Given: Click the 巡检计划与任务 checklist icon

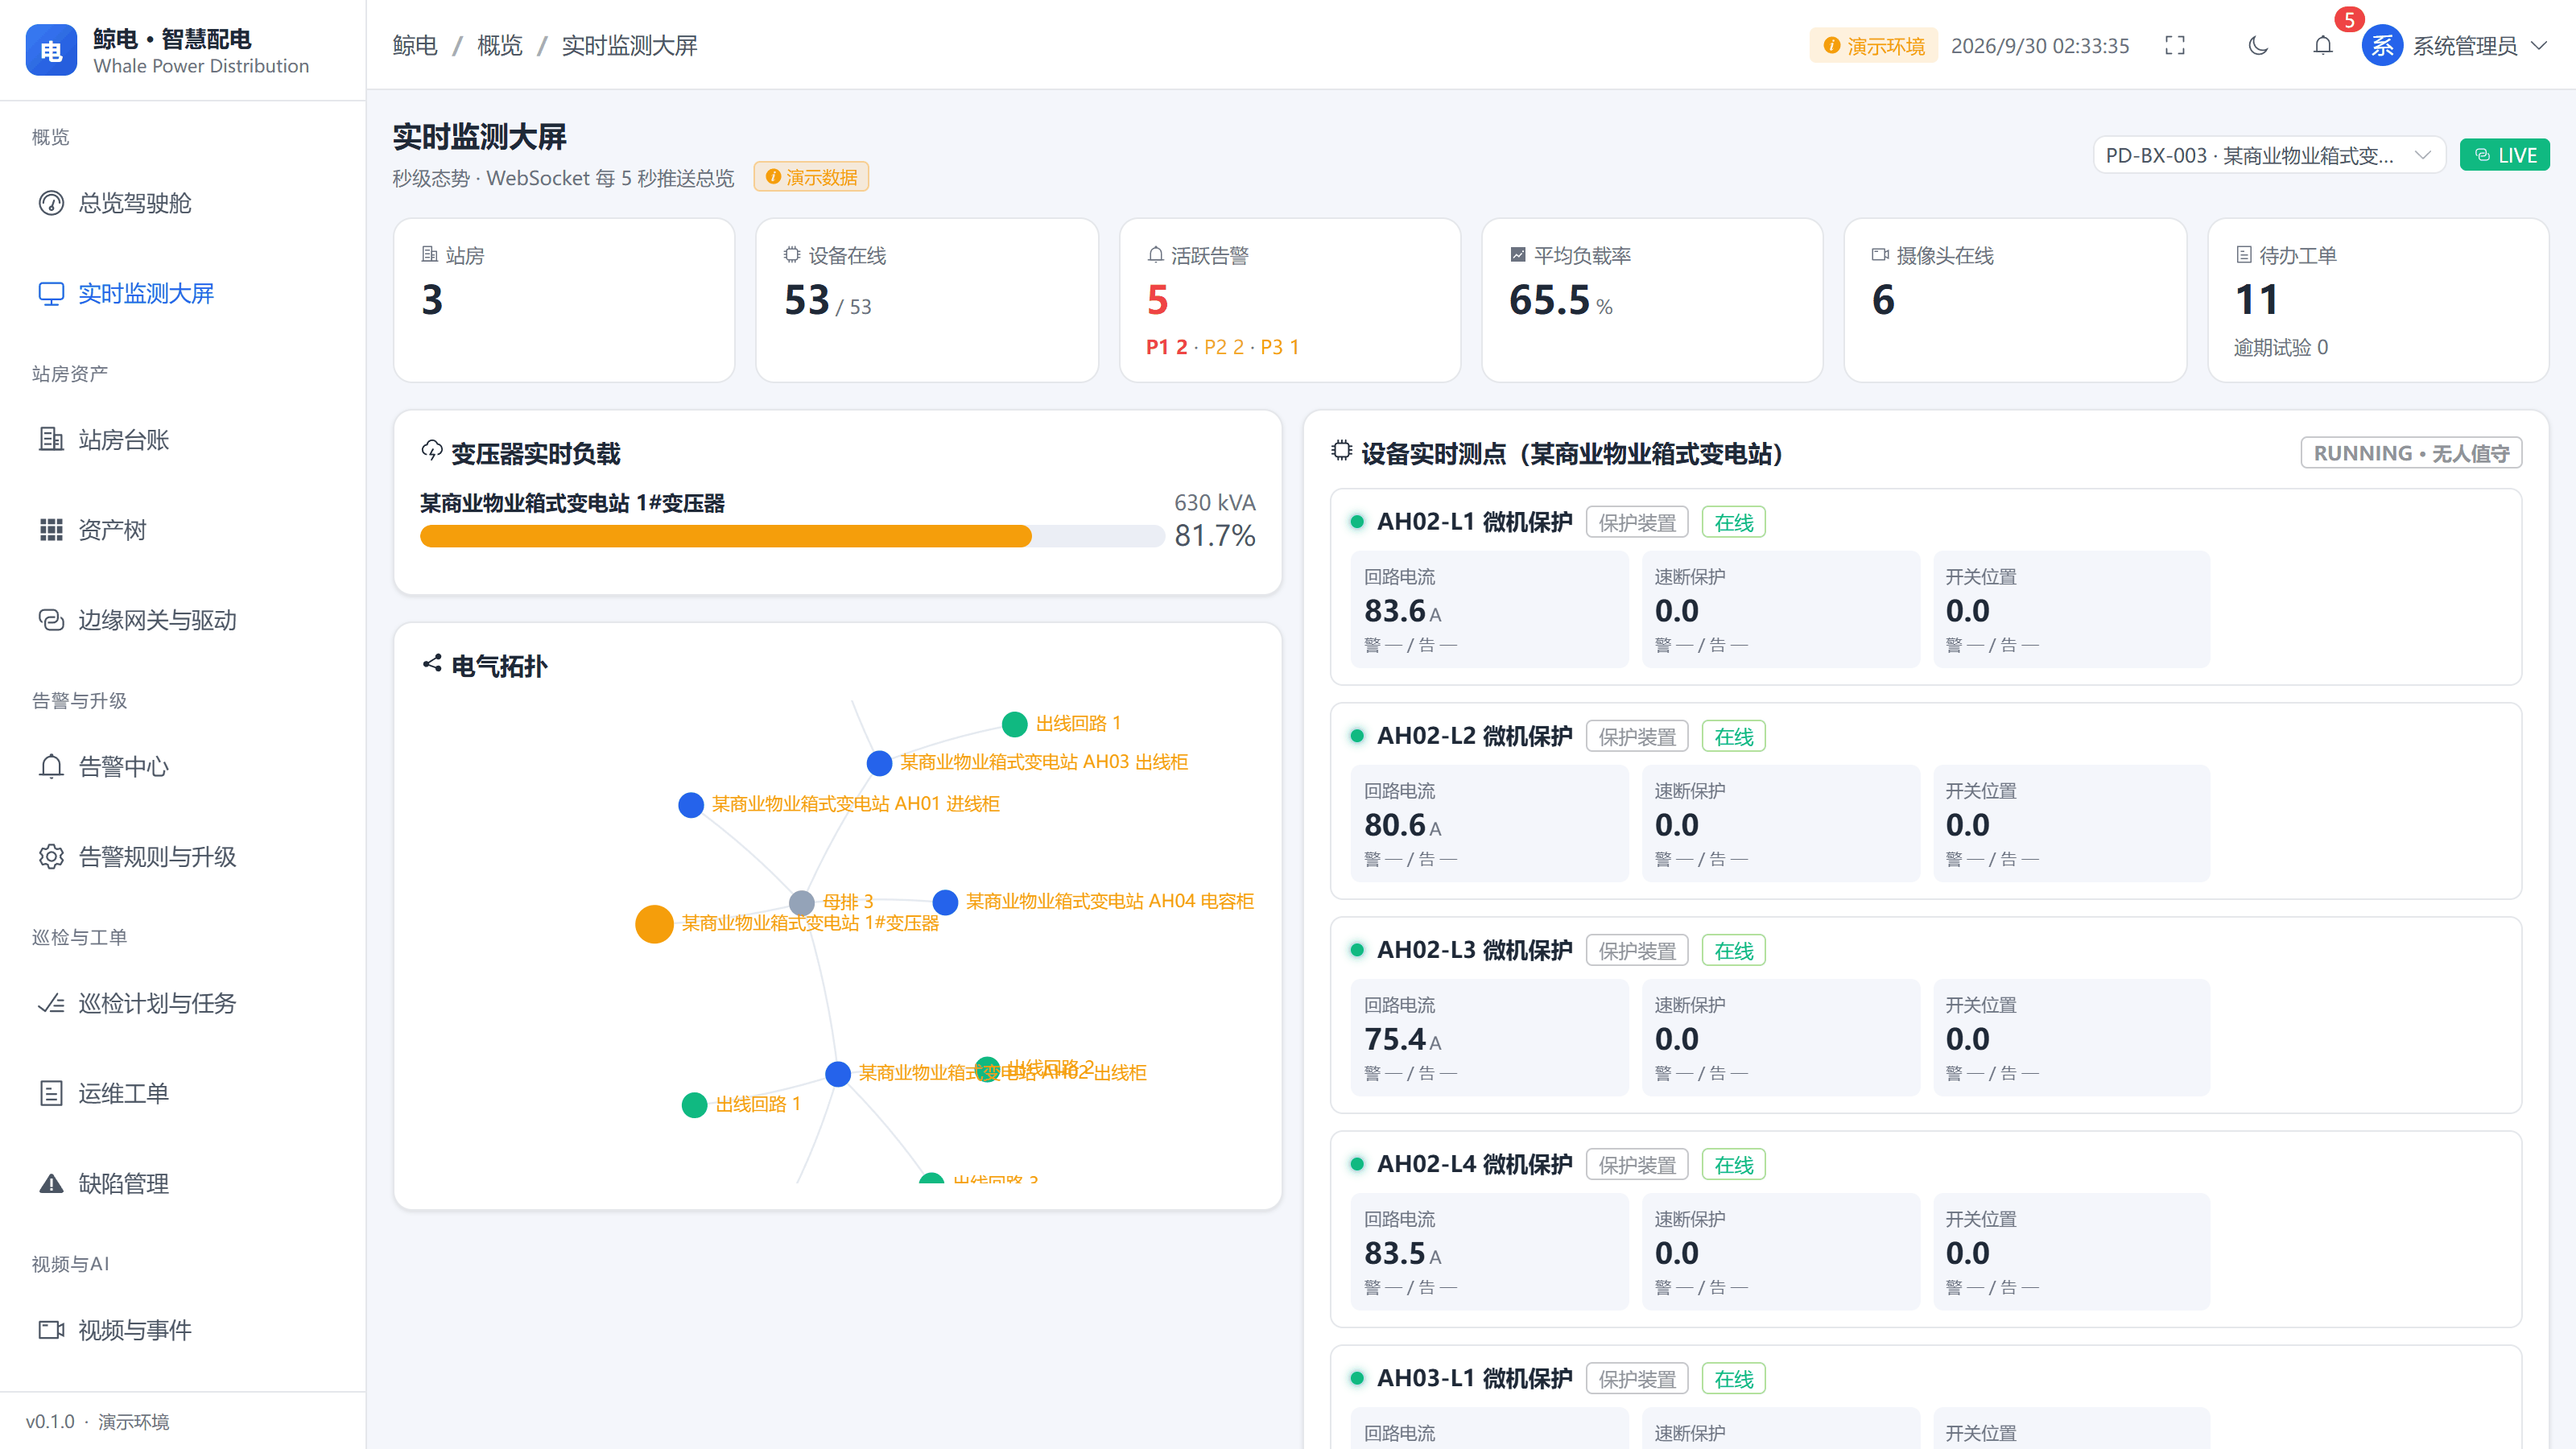Looking at the screenshot, I should coord(51,1003).
